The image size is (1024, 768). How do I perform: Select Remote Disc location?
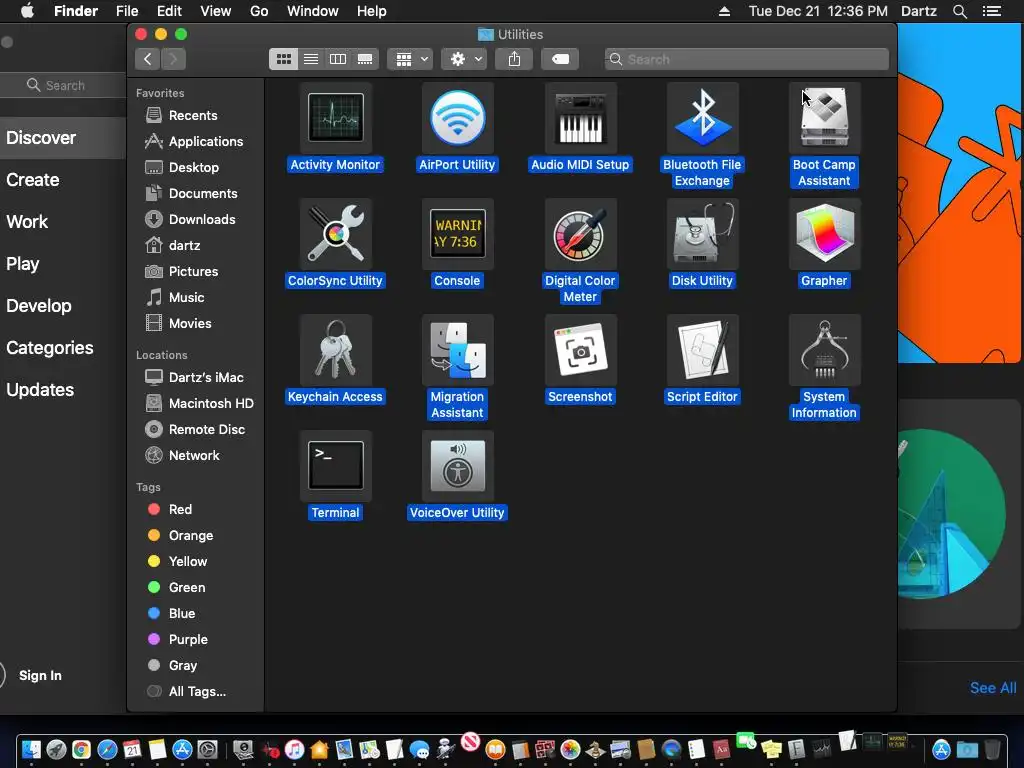(x=195, y=430)
